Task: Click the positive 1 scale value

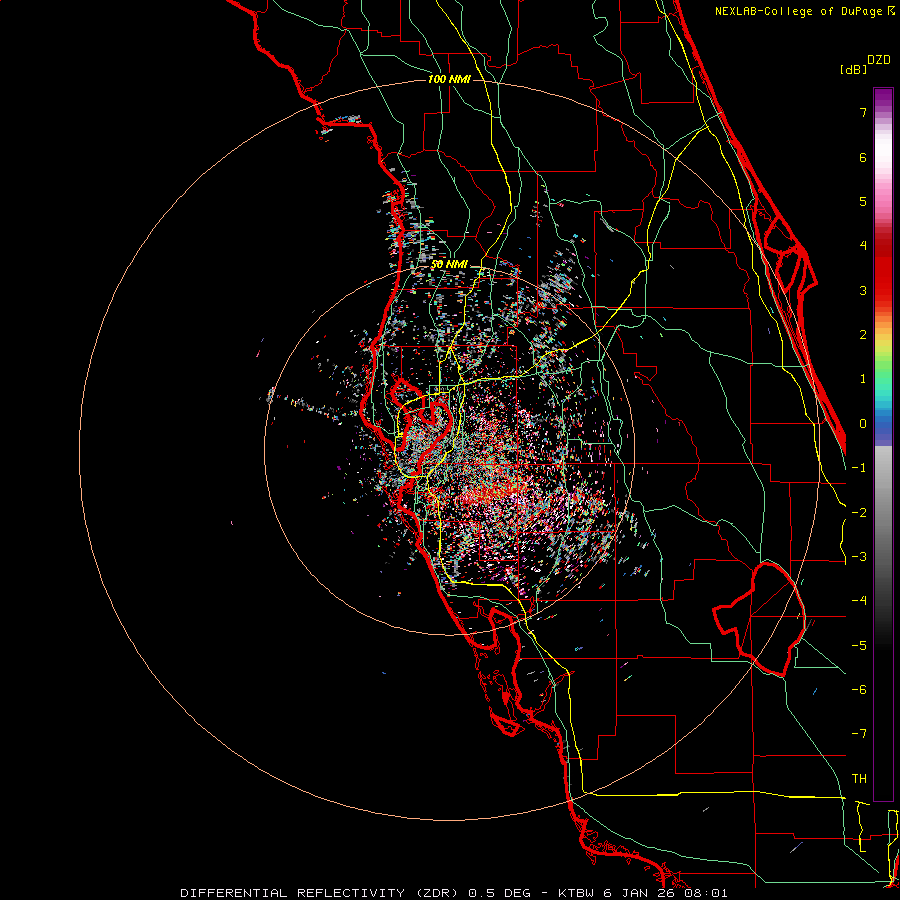Action: (x=863, y=379)
